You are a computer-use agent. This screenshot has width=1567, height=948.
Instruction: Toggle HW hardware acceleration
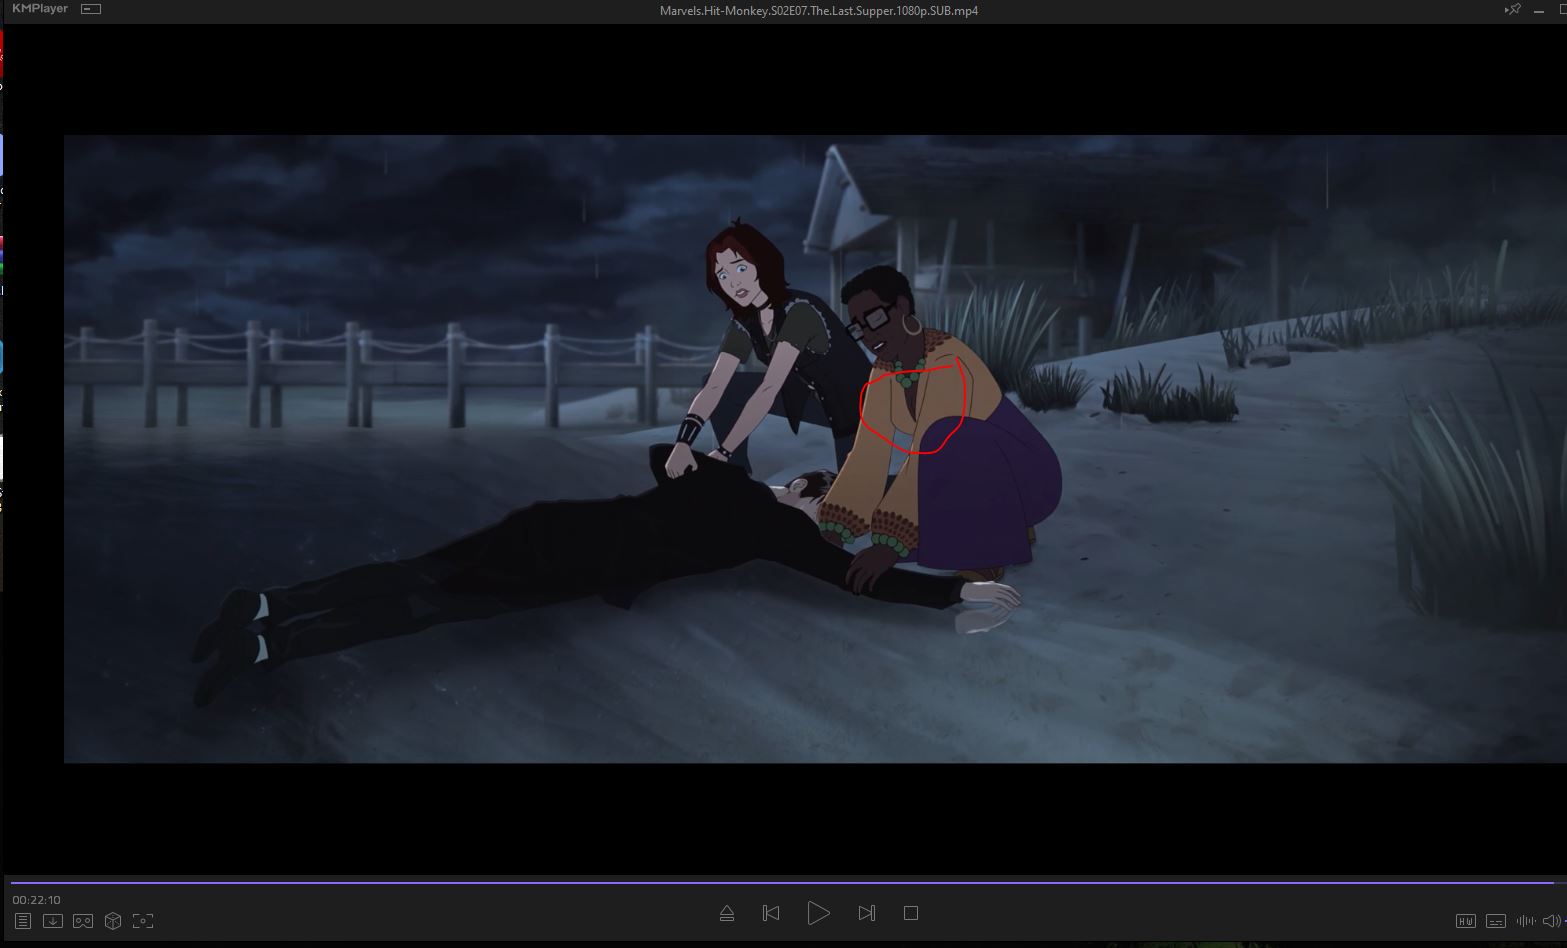coord(1465,921)
